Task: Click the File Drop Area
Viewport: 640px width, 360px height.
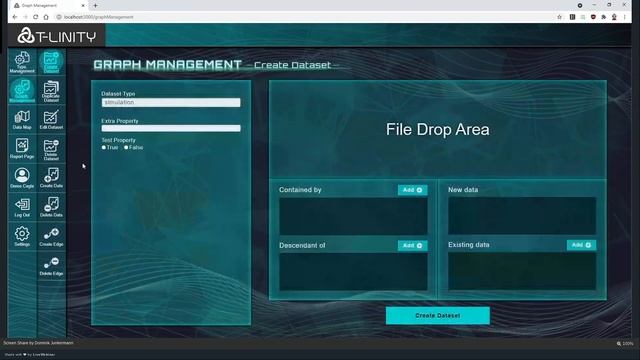Action: (438, 129)
